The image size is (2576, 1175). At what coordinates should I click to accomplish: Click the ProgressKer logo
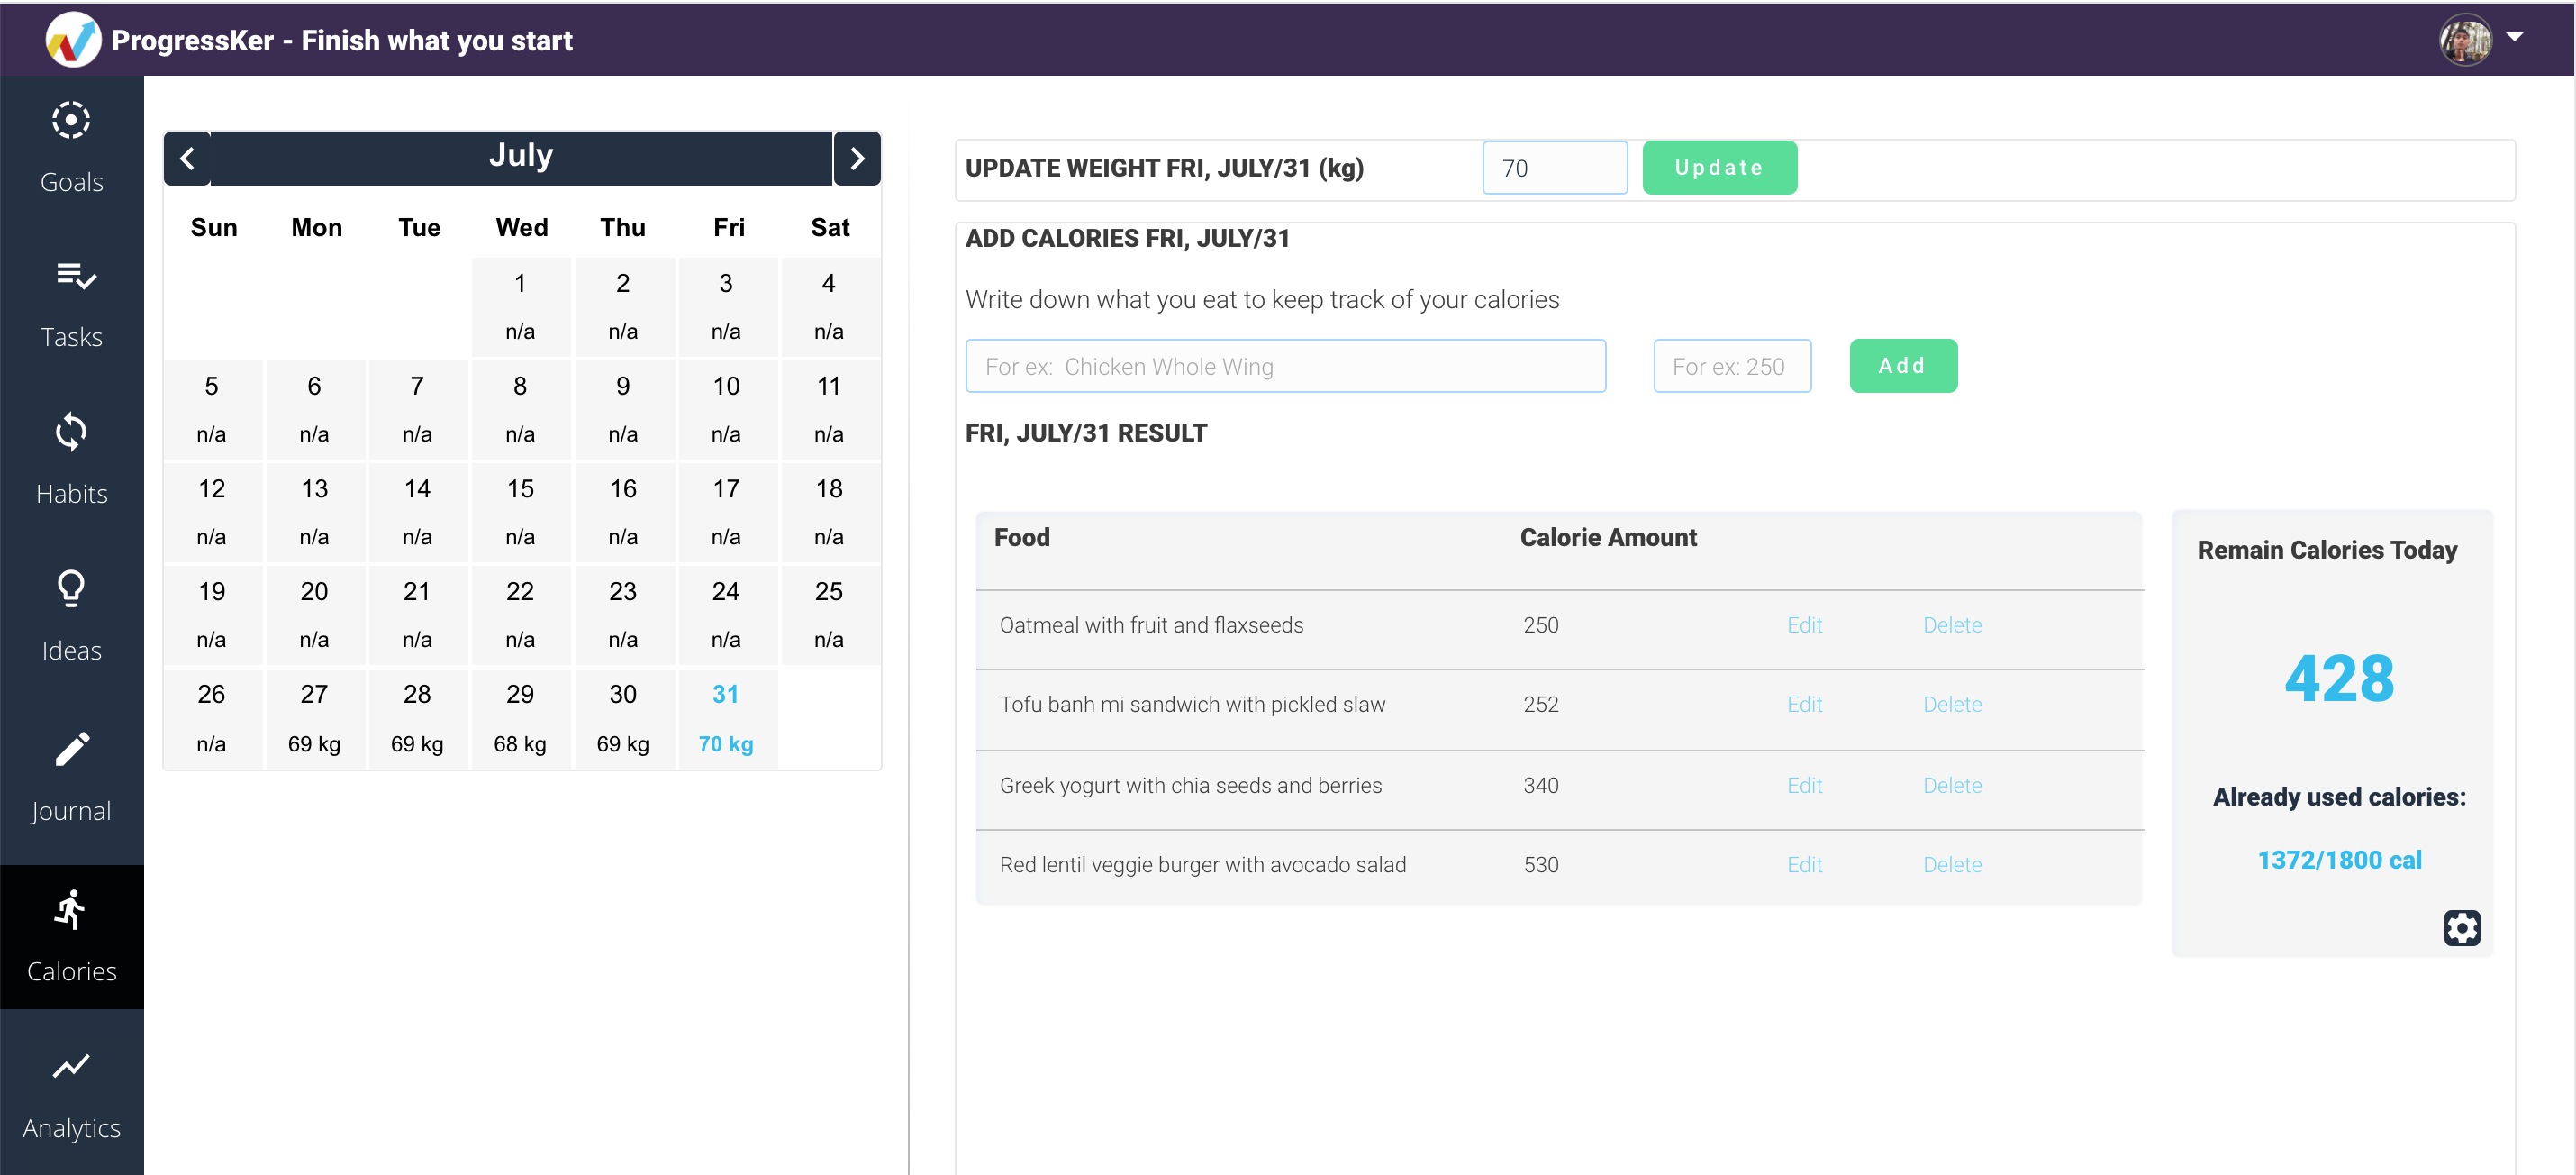click(72, 40)
